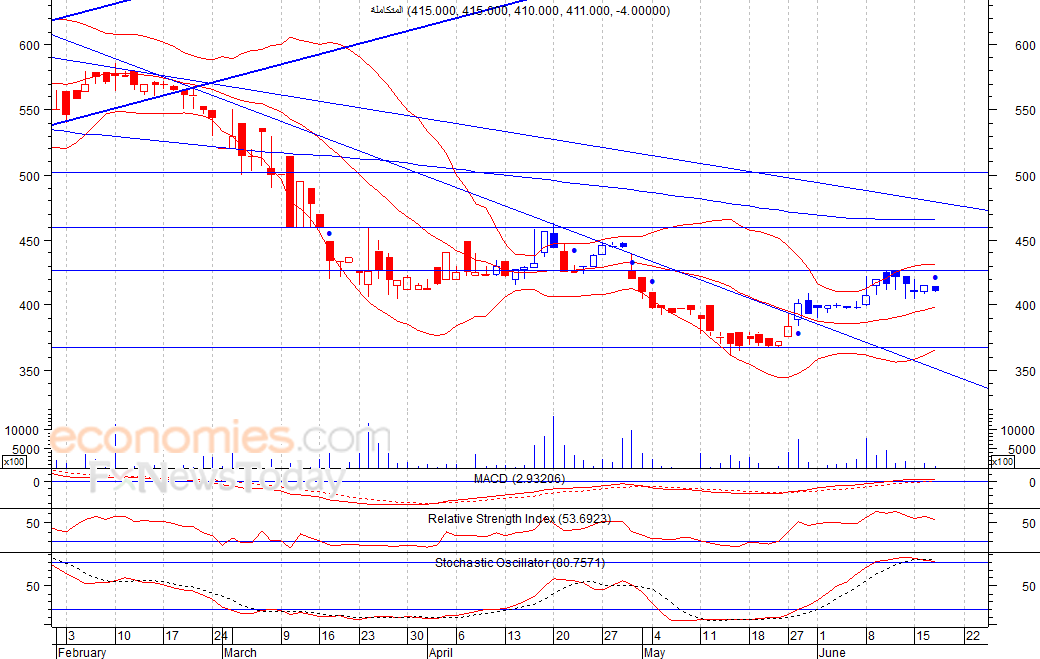Select February on the time axis

click(81, 652)
